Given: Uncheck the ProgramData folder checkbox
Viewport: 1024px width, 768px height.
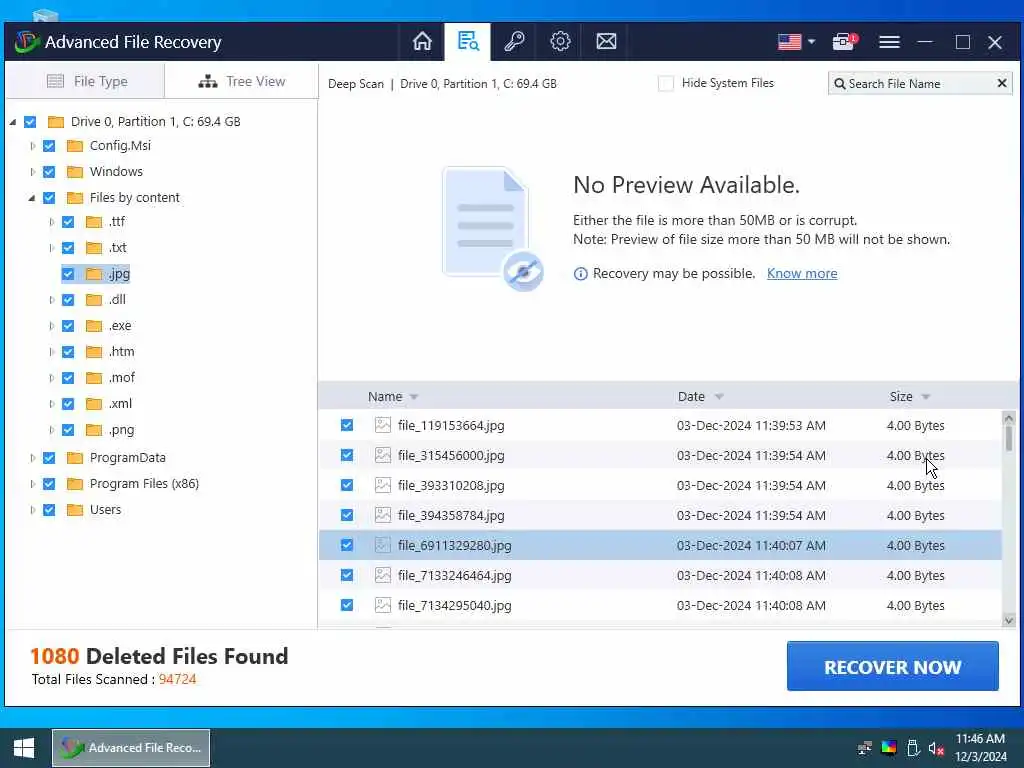Looking at the screenshot, I should coord(49,458).
